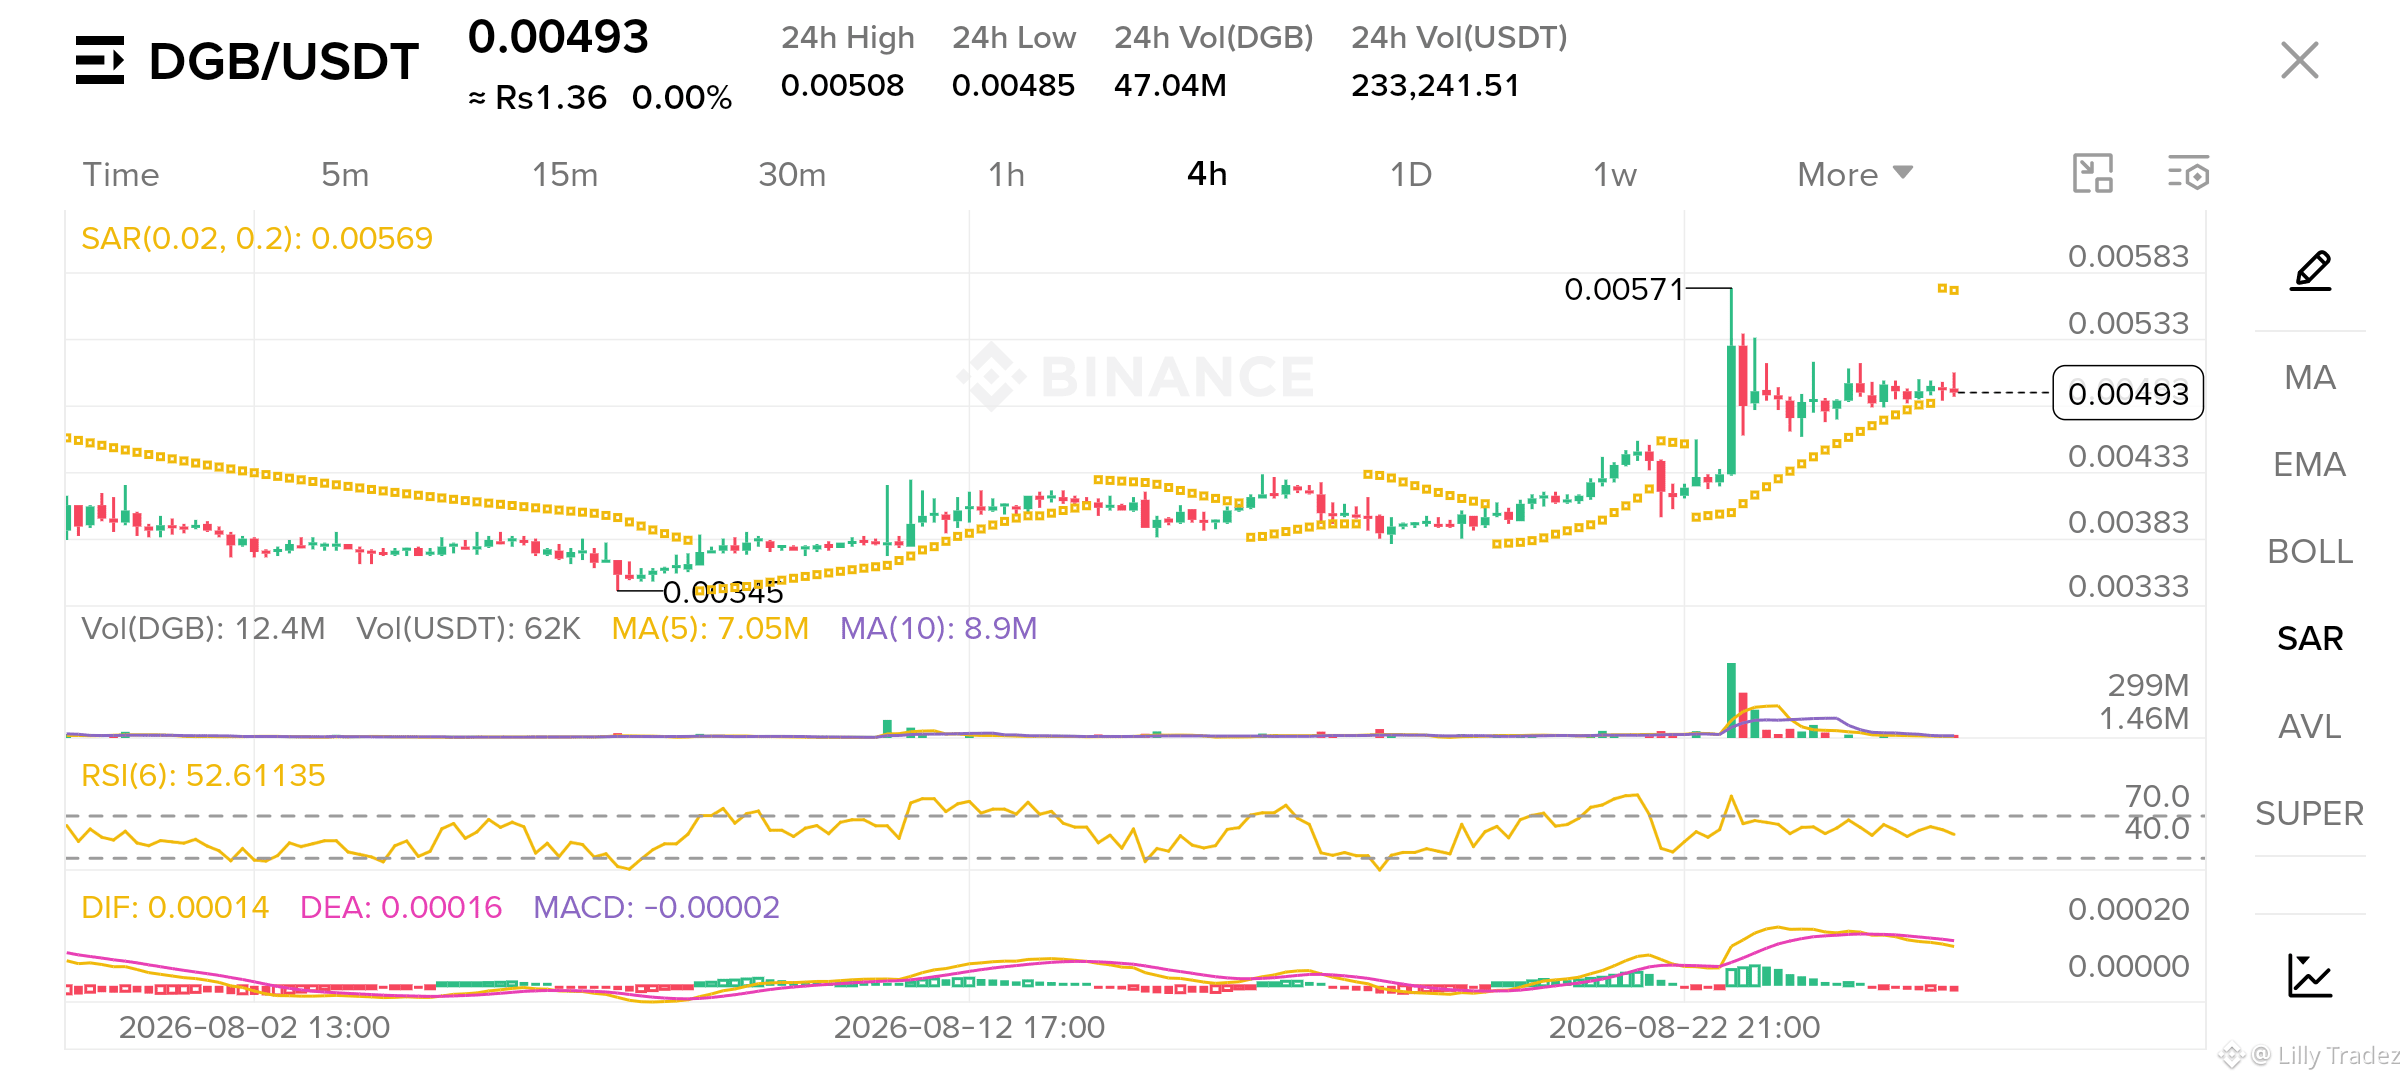Viewport: 2408px width, 1080px height.
Task: Click the Vol(DGB): 12.4M label
Action: 203,628
